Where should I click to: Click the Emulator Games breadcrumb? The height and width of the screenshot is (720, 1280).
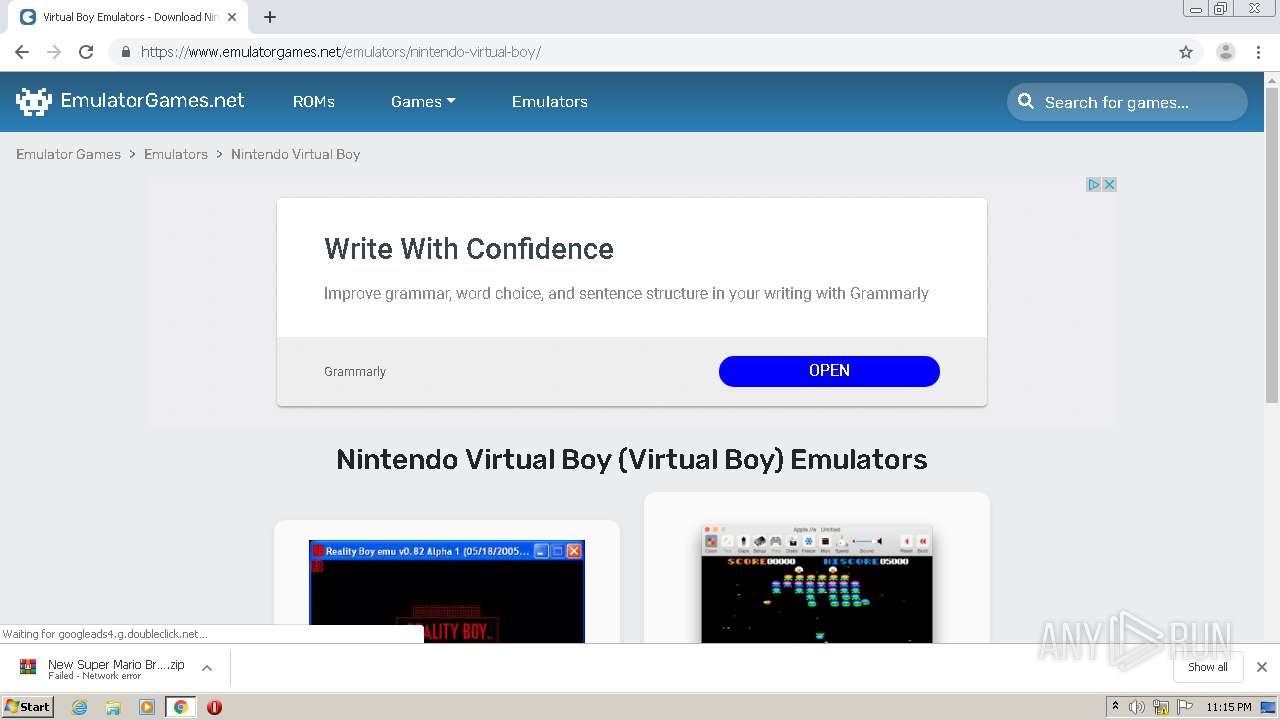[x=68, y=154]
